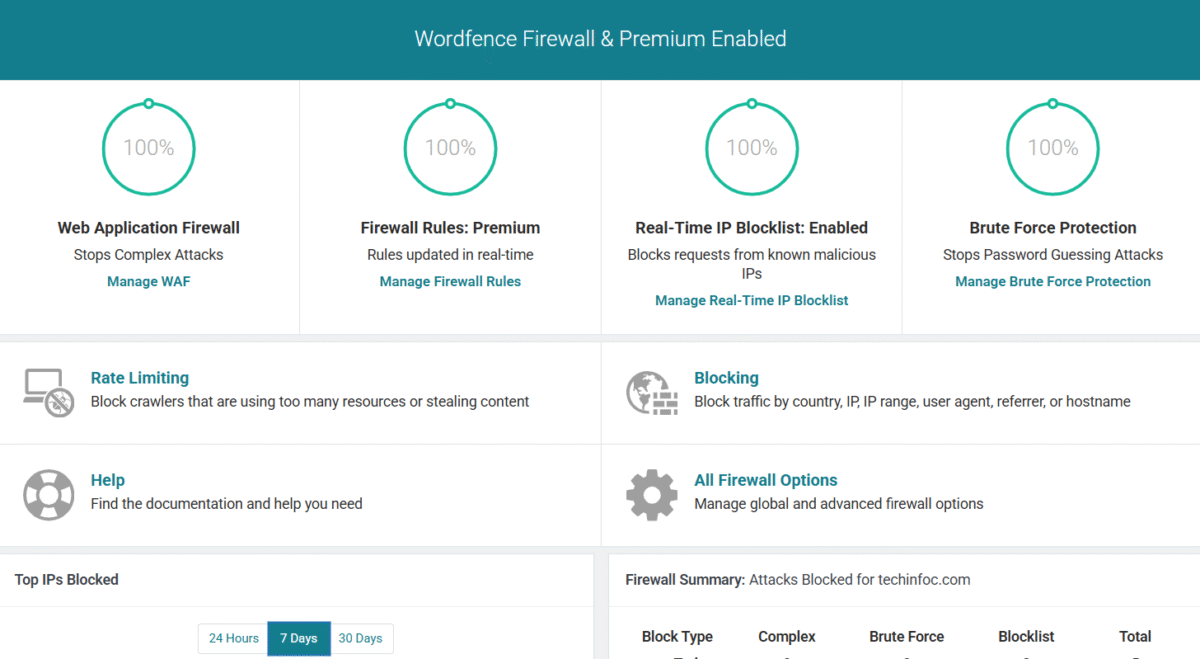Click the Rate Limiting monitor icon
This screenshot has height=659, width=1200.
(x=48, y=392)
